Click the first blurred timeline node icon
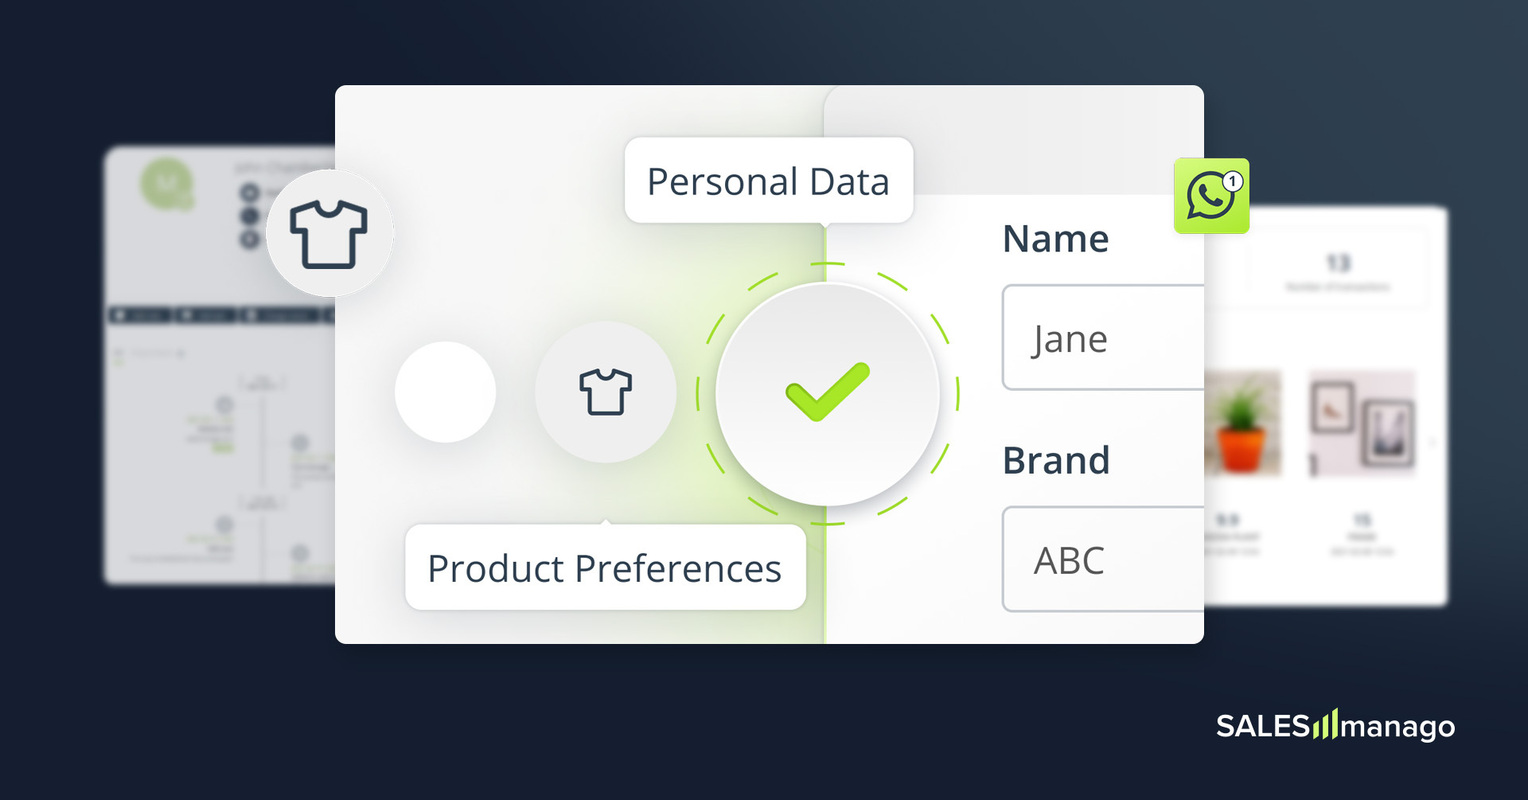Screen dimensions: 1528x800 pyautogui.click(x=224, y=405)
